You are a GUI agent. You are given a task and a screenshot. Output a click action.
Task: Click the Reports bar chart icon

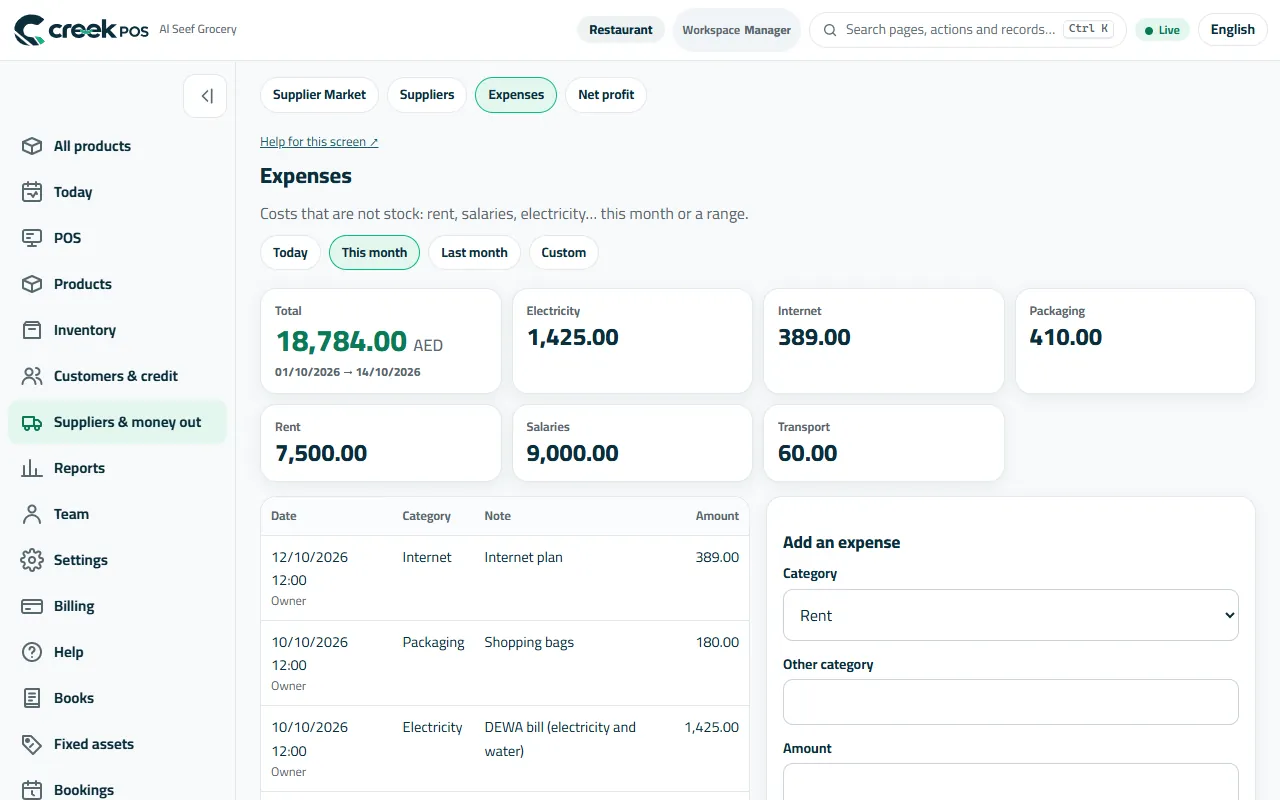[x=32, y=468]
